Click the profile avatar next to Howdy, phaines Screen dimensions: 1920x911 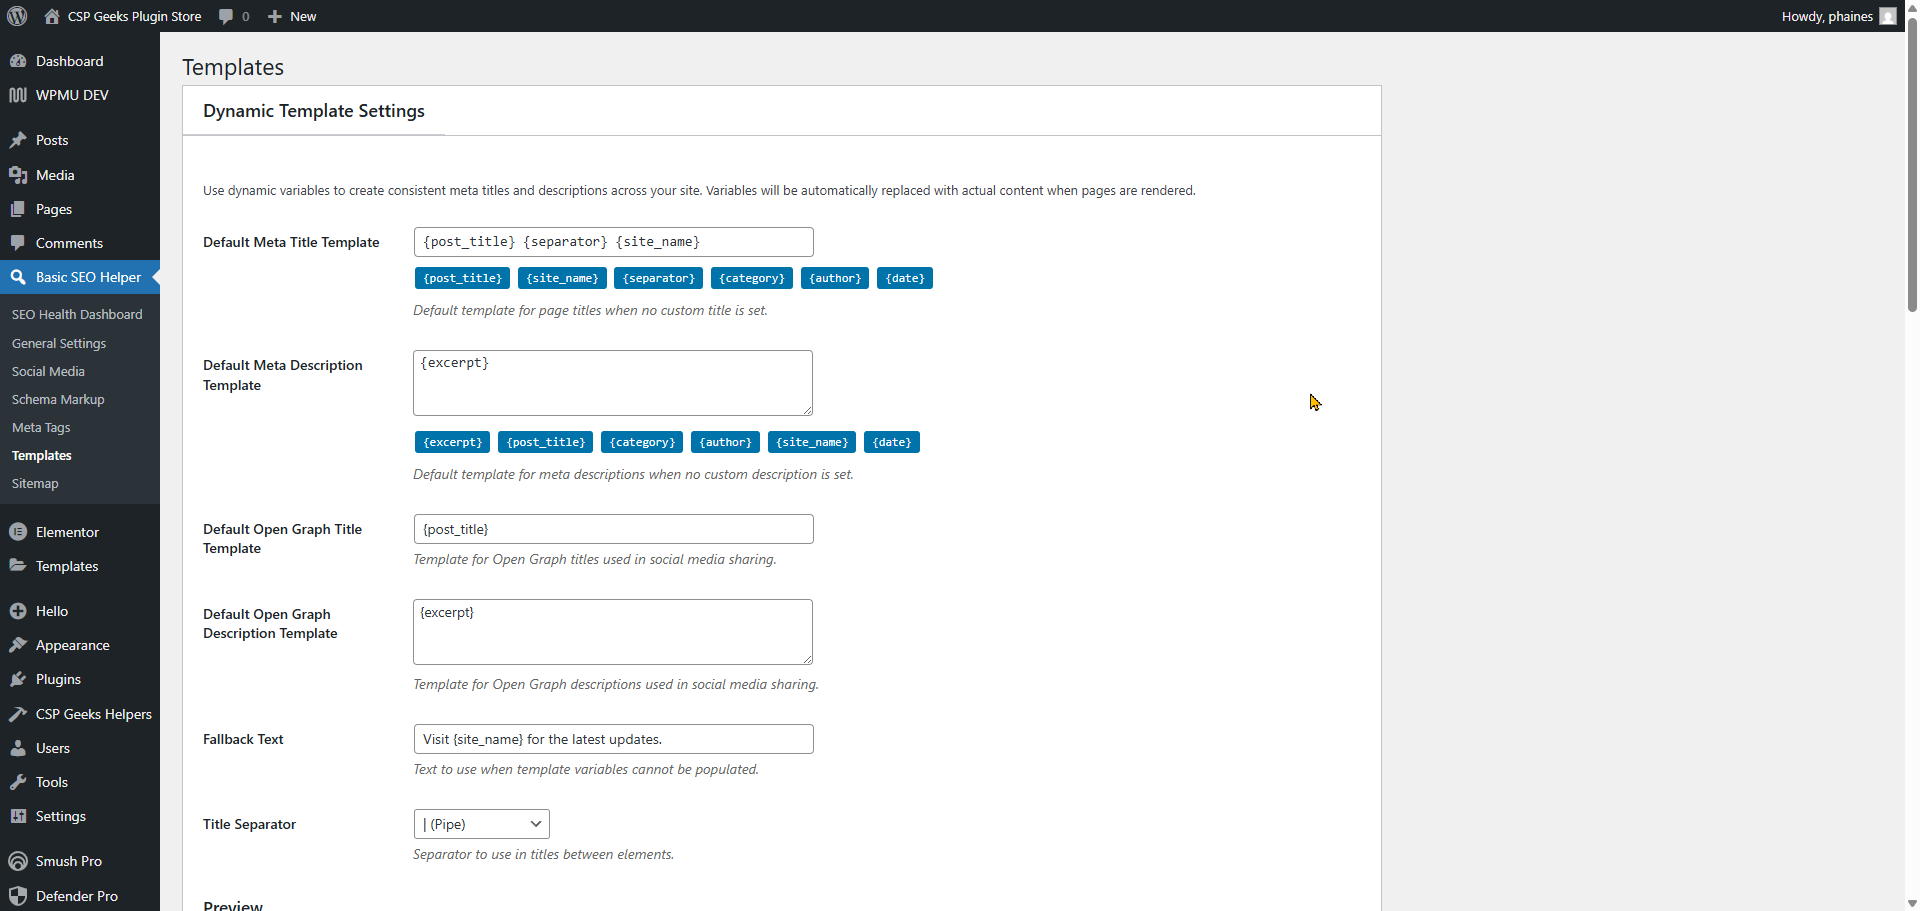tap(1888, 16)
